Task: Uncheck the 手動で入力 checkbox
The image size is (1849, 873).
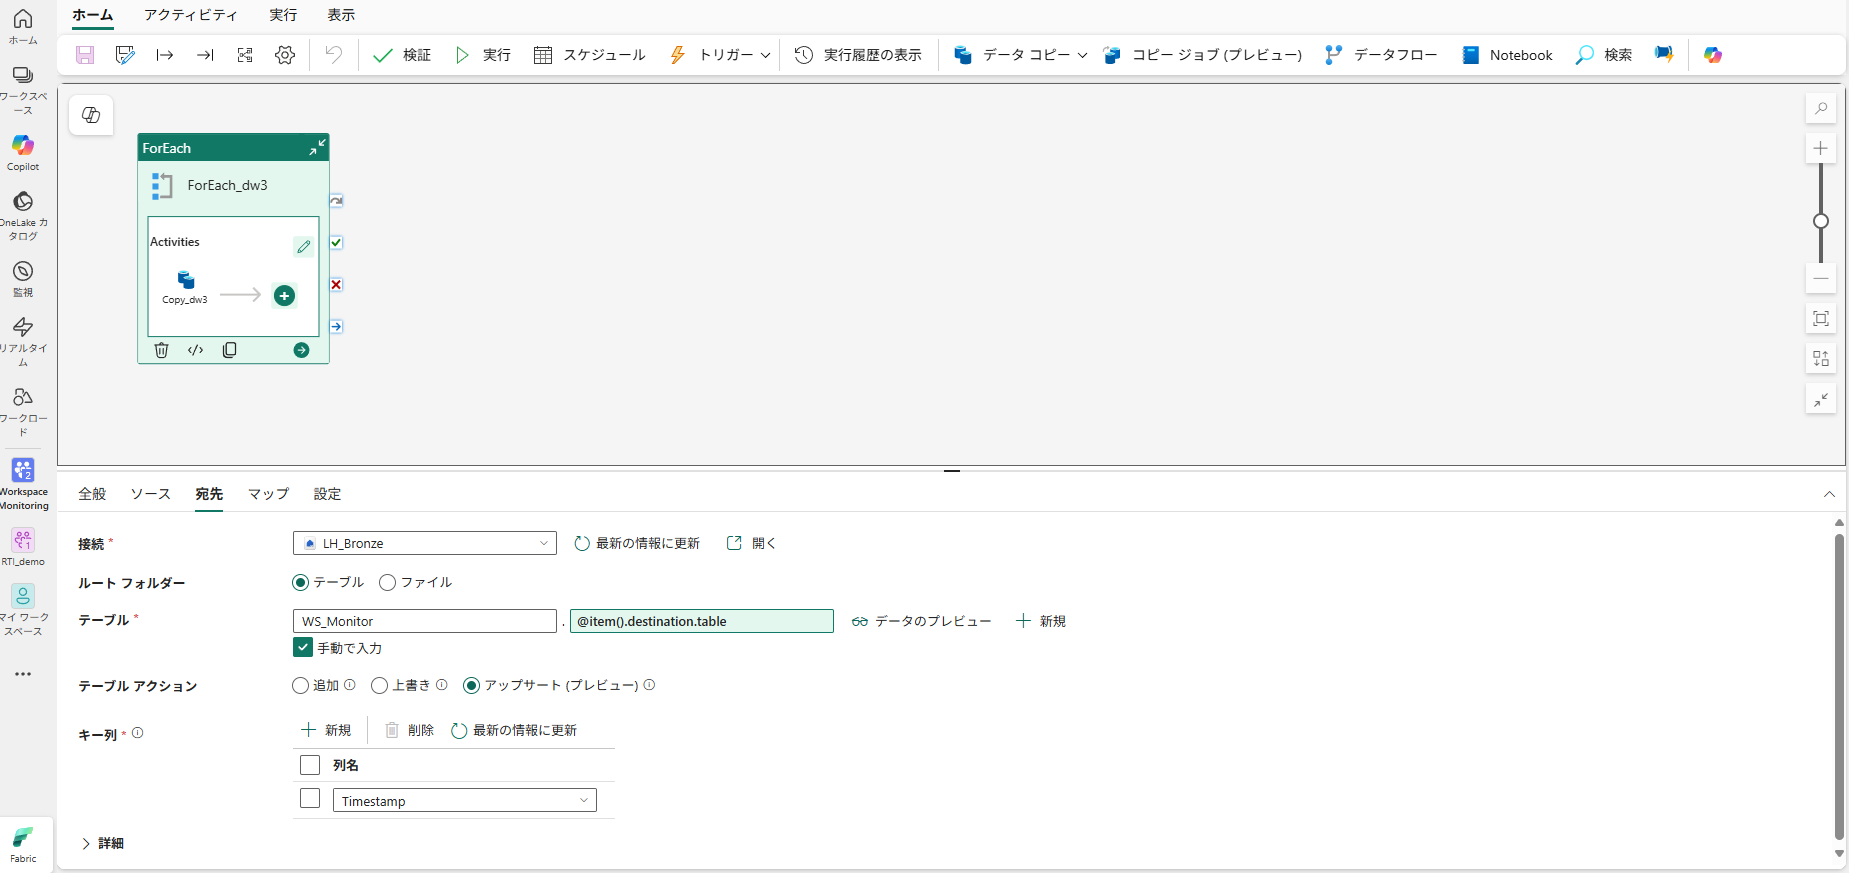Action: [x=303, y=647]
